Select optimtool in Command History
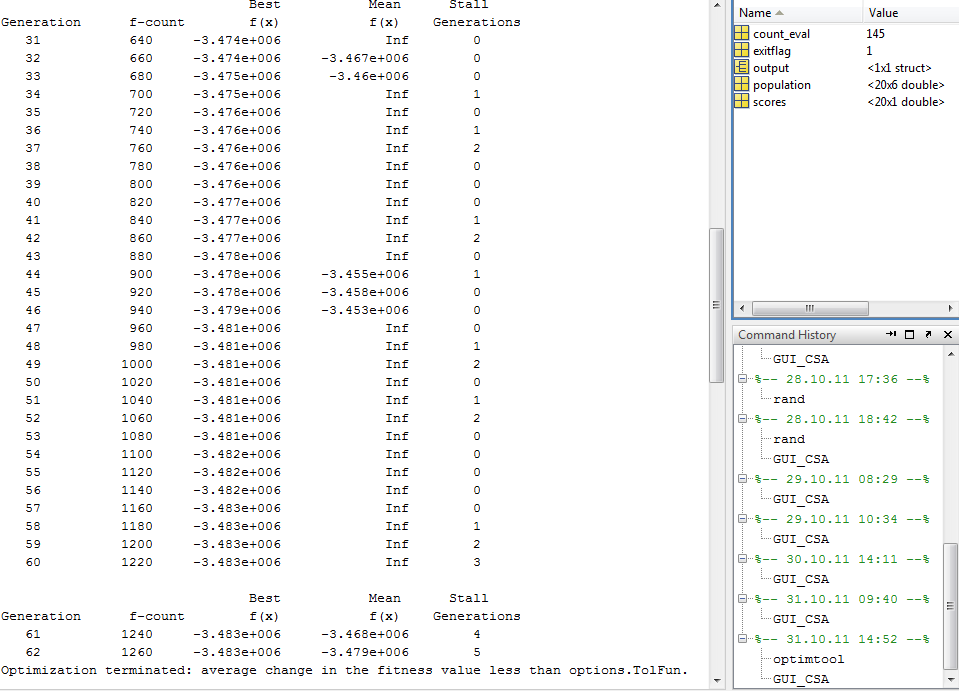Image resolution: width=959 pixels, height=691 pixels. point(808,659)
